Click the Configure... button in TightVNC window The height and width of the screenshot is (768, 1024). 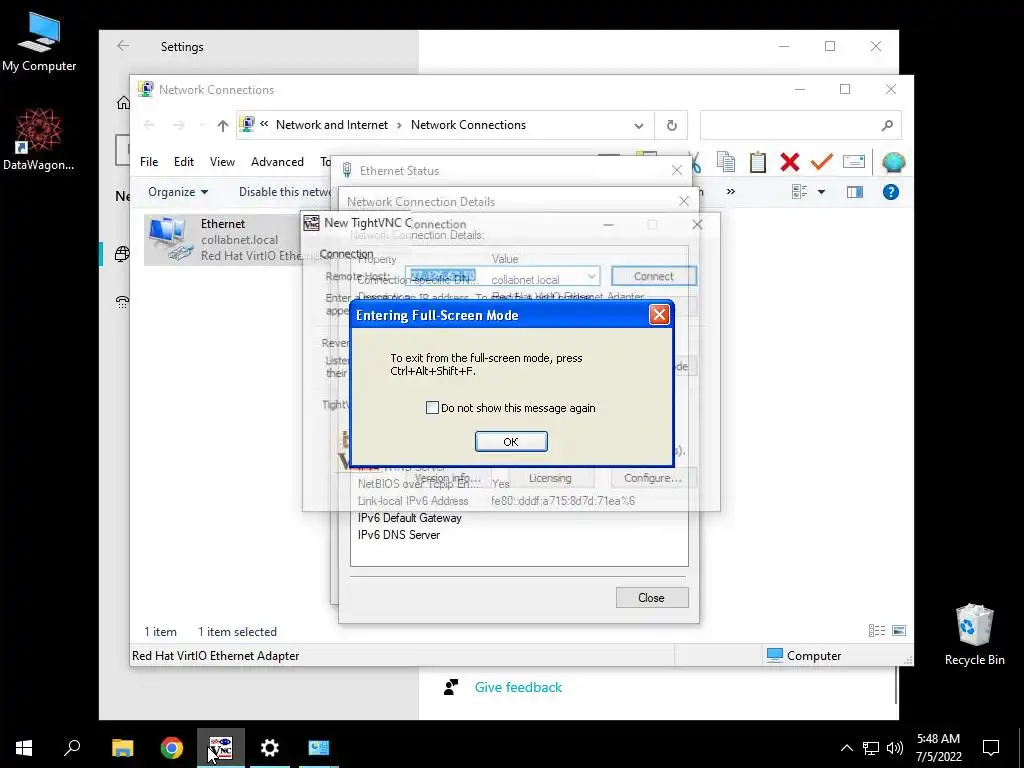point(652,478)
